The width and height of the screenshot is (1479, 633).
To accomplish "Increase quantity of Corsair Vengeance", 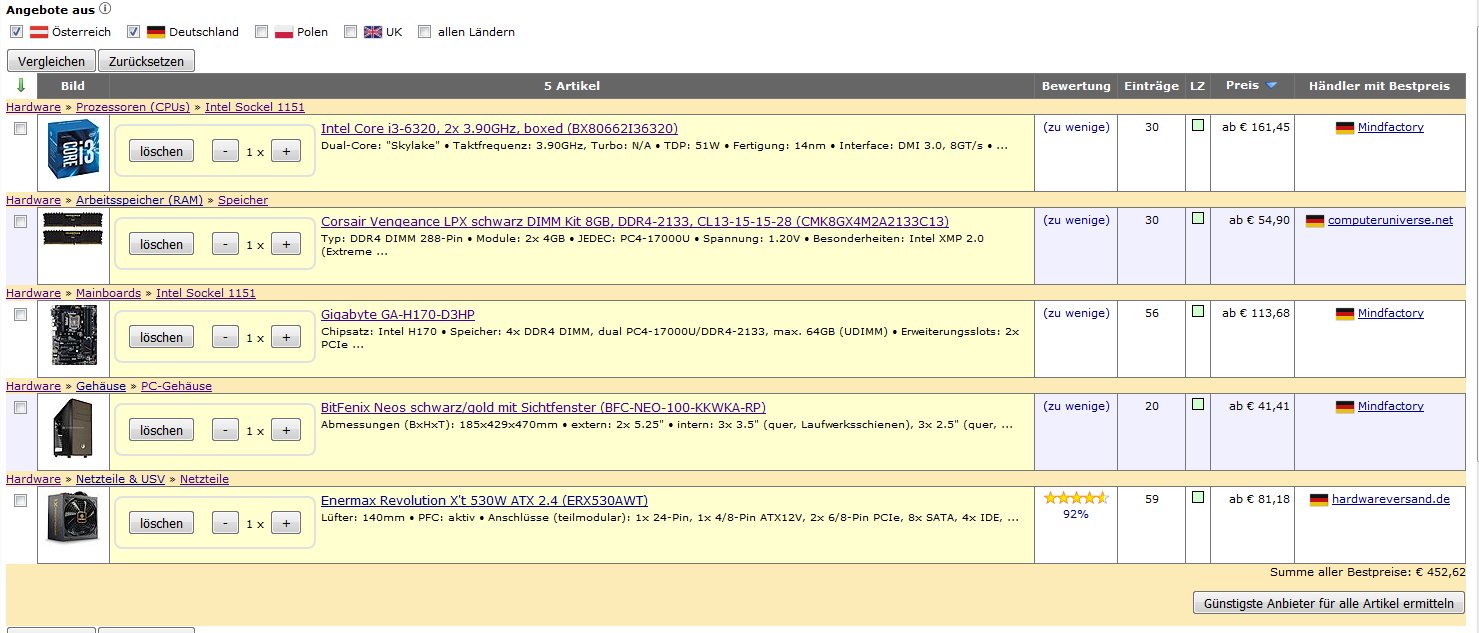I will [286, 245].
